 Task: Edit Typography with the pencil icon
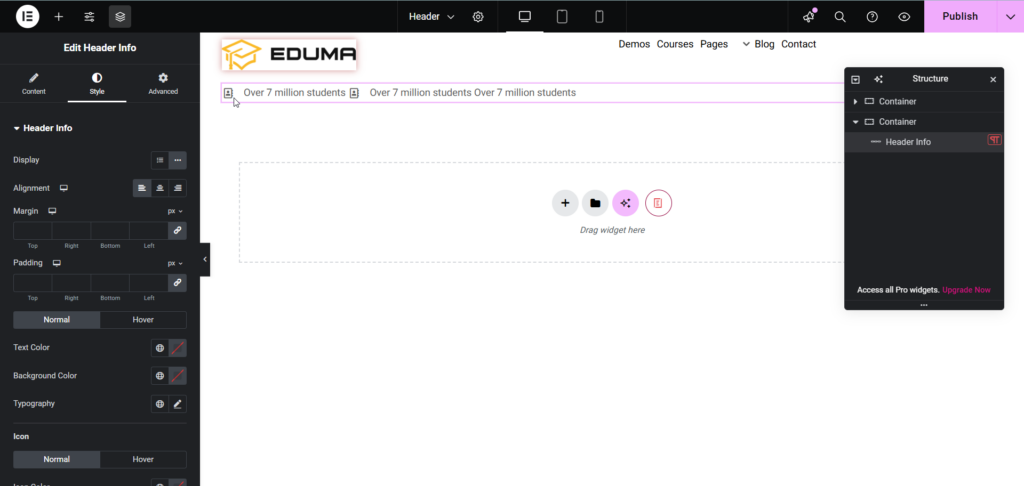click(178, 404)
